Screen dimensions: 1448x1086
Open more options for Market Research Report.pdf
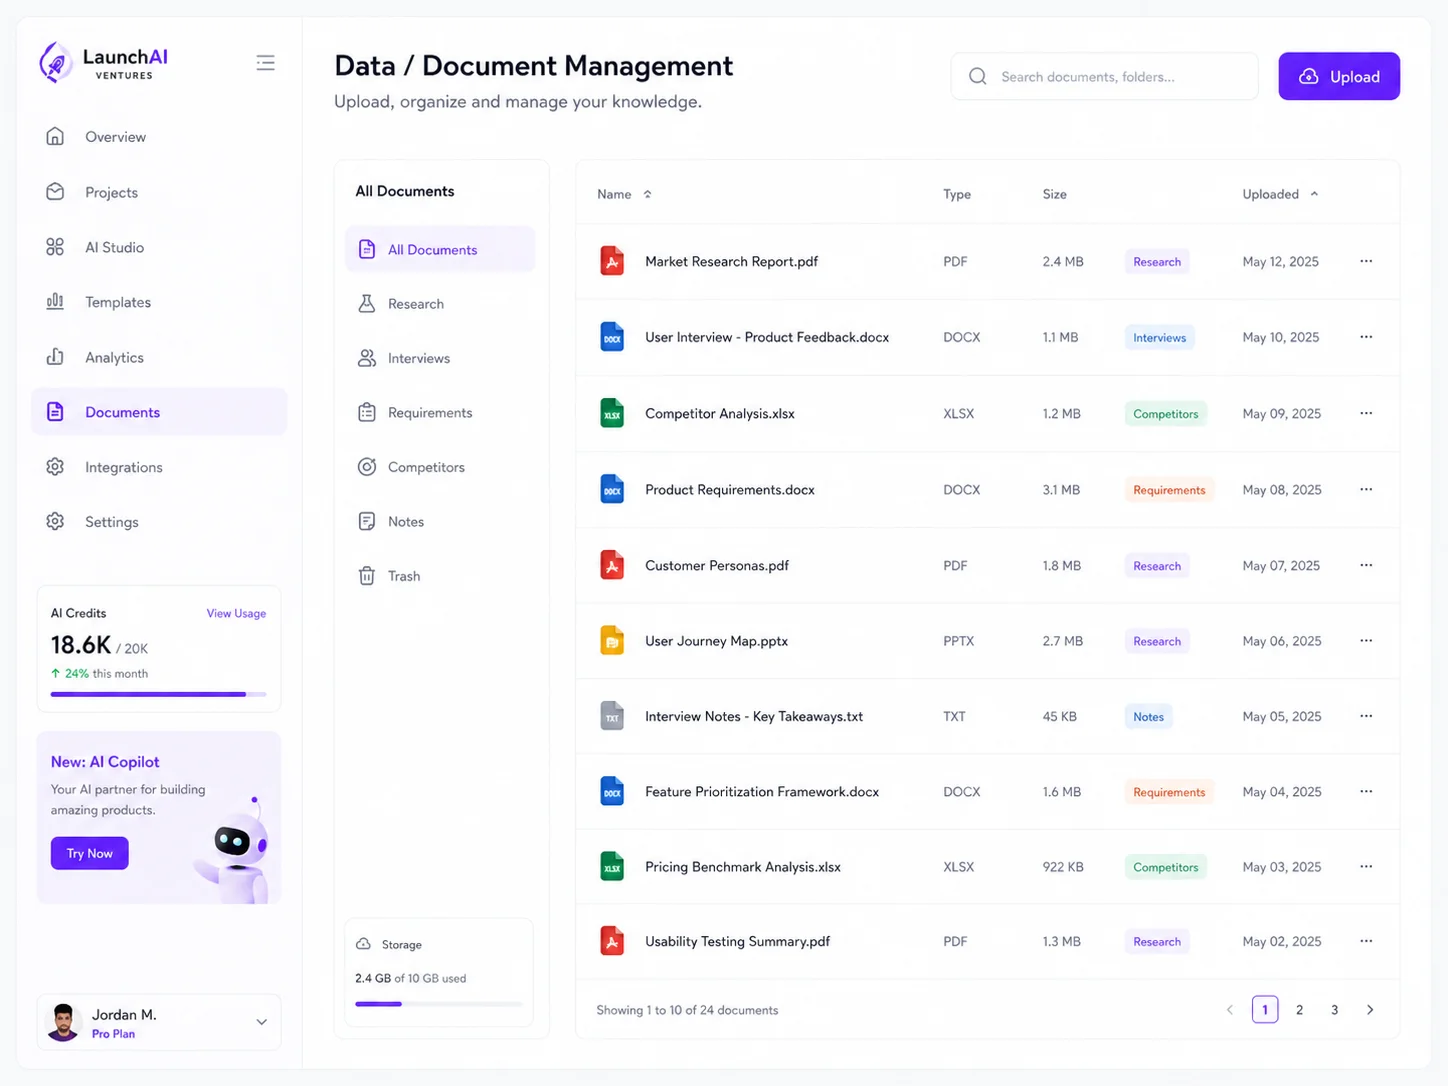(x=1366, y=261)
